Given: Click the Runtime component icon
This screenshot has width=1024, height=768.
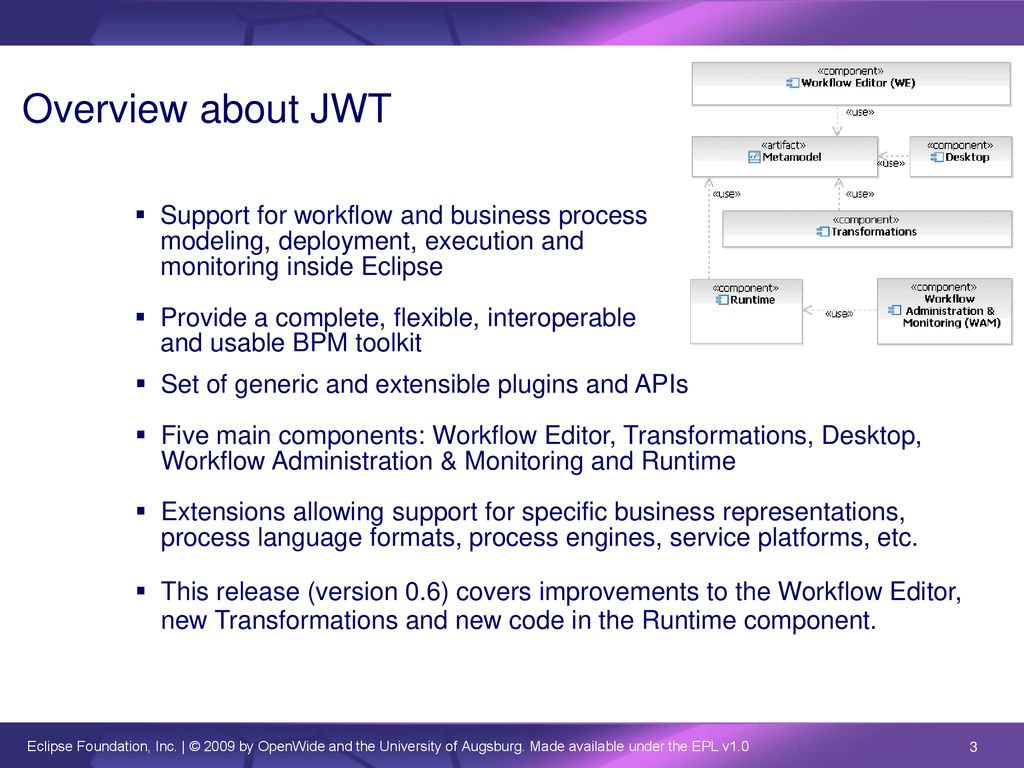Looking at the screenshot, I should [722, 300].
